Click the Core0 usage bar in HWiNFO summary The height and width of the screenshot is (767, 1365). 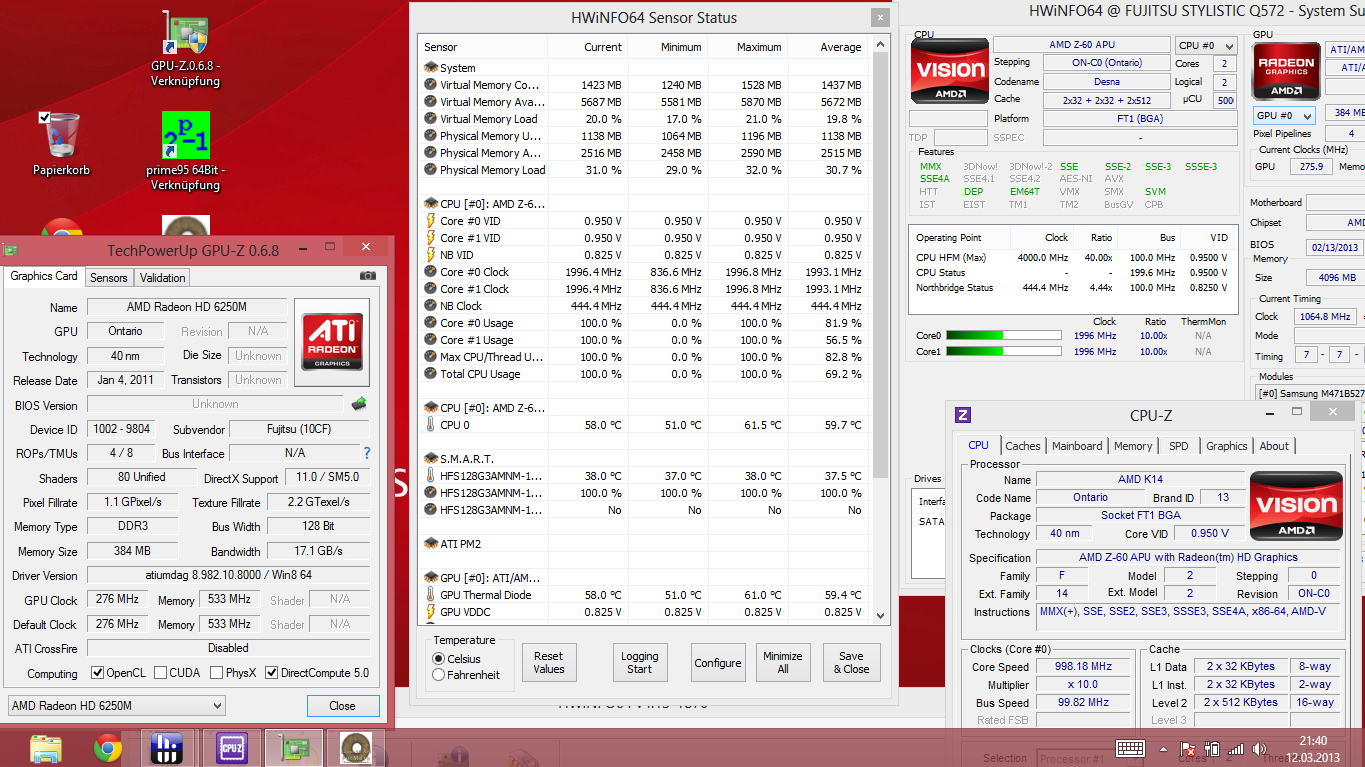click(1003, 336)
